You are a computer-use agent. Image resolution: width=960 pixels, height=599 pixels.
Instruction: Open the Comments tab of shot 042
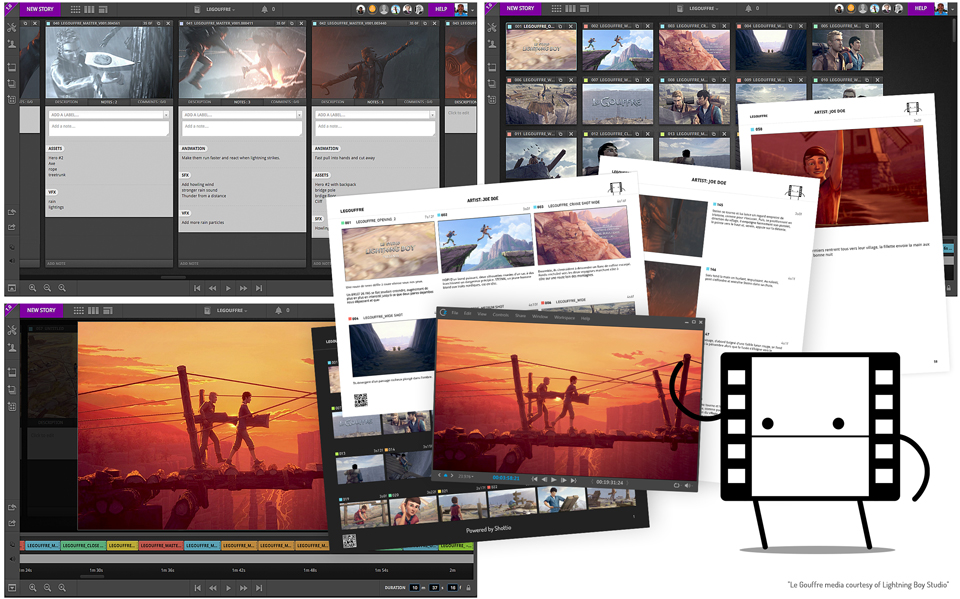click(416, 102)
